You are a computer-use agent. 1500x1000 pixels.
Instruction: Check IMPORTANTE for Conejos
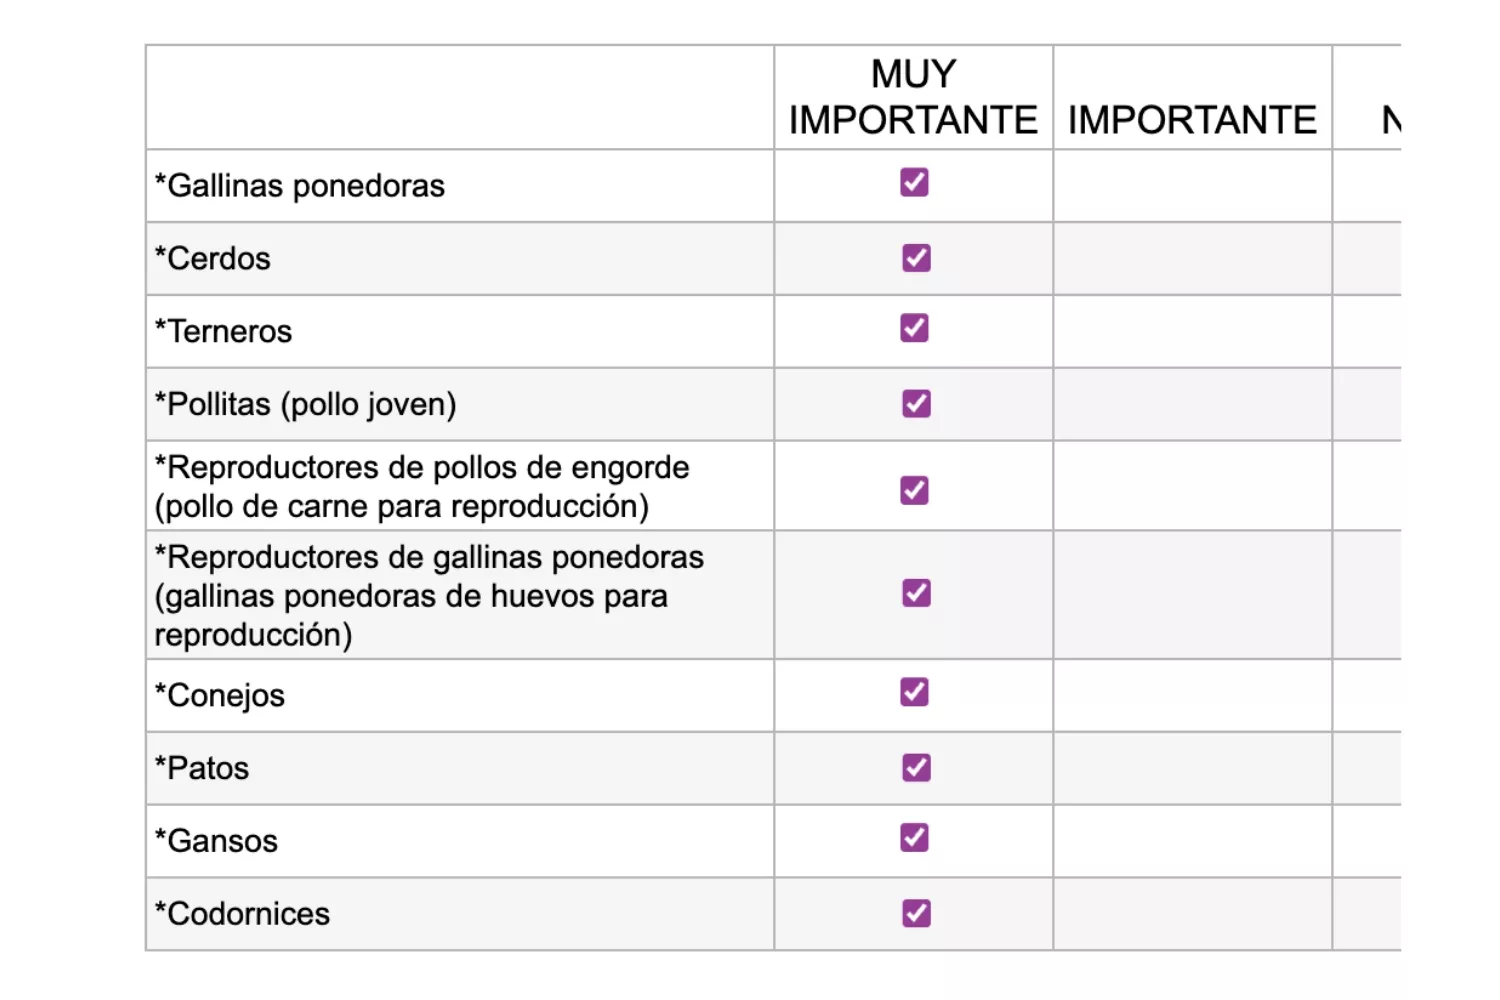pyautogui.click(x=1191, y=691)
